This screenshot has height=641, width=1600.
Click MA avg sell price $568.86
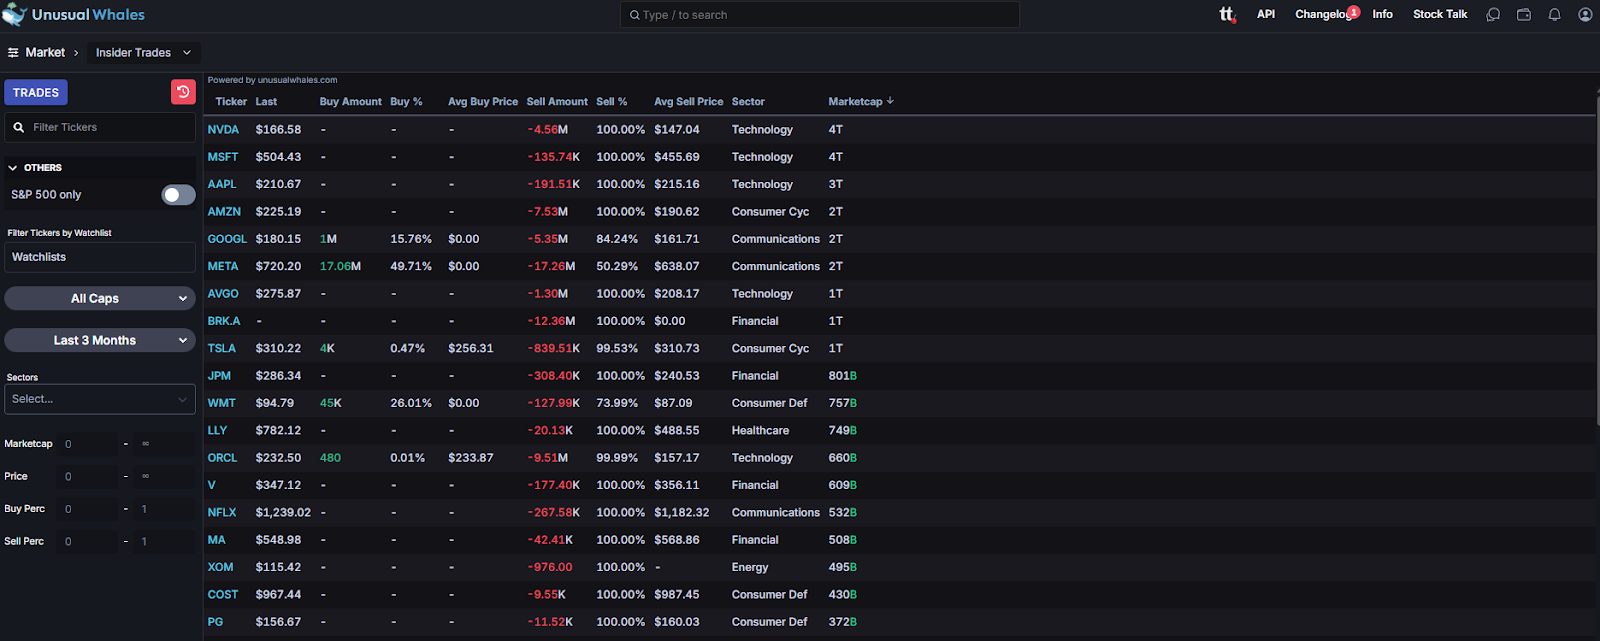tap(677, 540)
